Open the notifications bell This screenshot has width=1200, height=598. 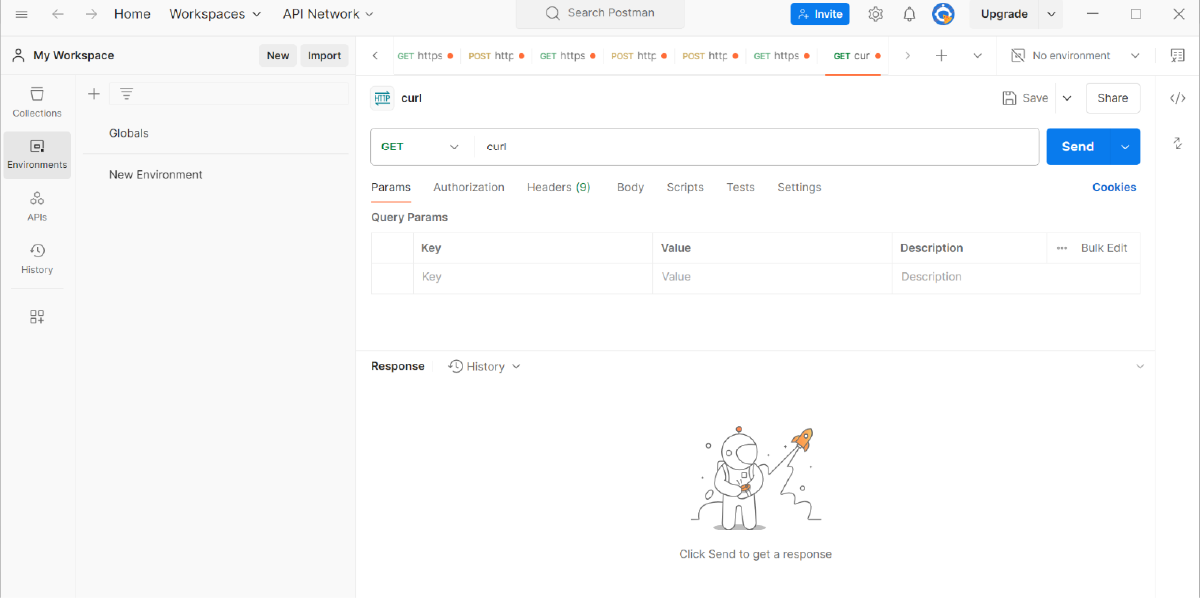(909, 14)
